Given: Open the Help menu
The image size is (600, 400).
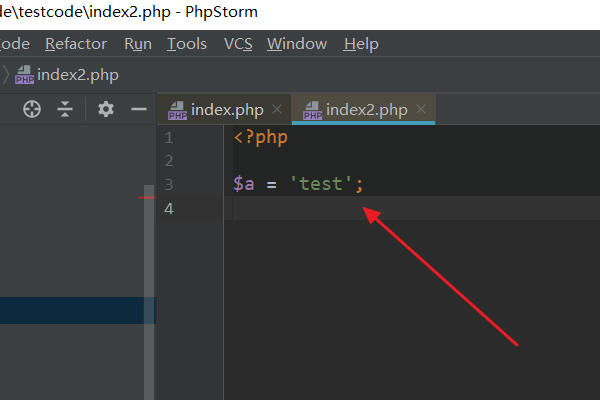Looking at the screenshot, I should pos(361,44).
